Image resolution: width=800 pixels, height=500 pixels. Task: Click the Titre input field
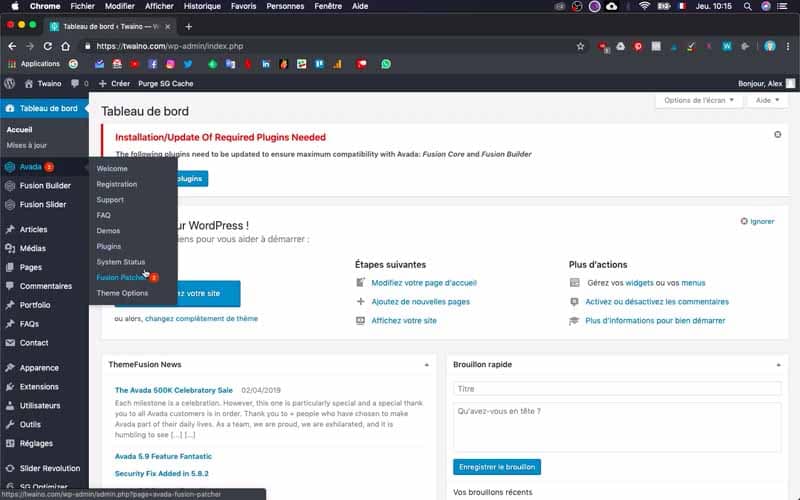(x=617, y=389)
